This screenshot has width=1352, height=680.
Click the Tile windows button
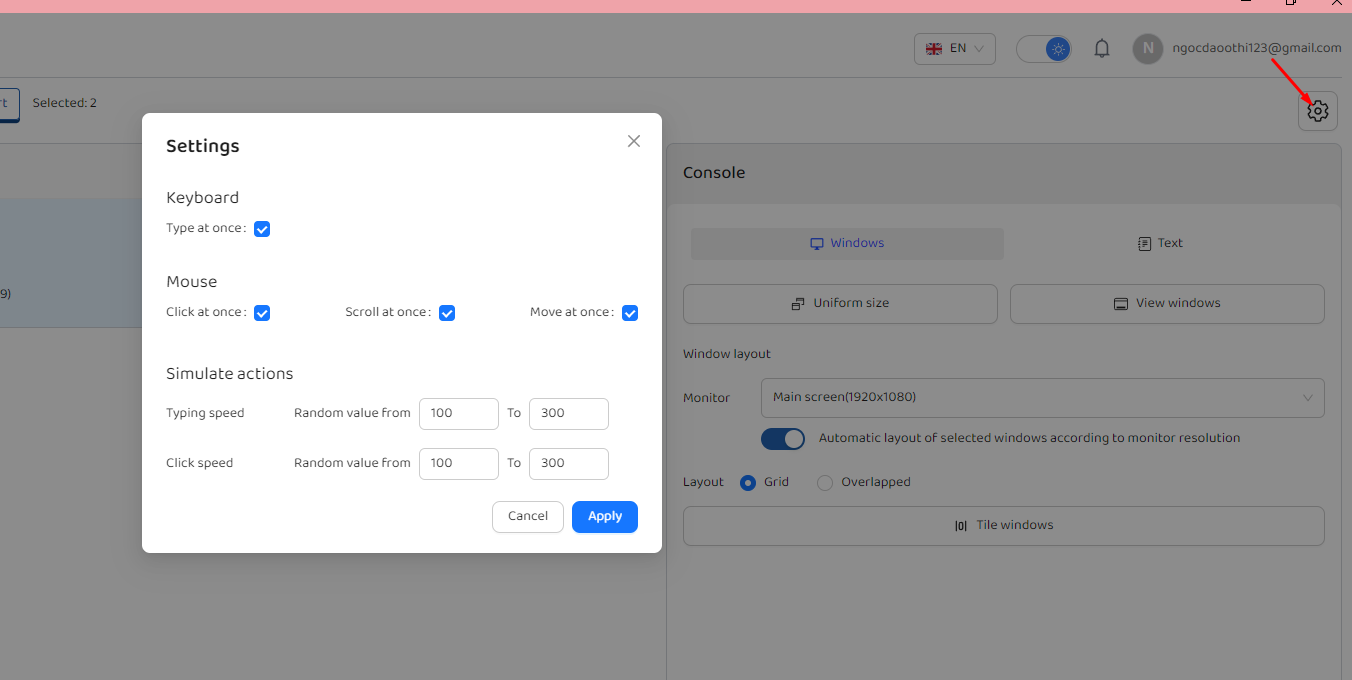[x=1003, y=526]
